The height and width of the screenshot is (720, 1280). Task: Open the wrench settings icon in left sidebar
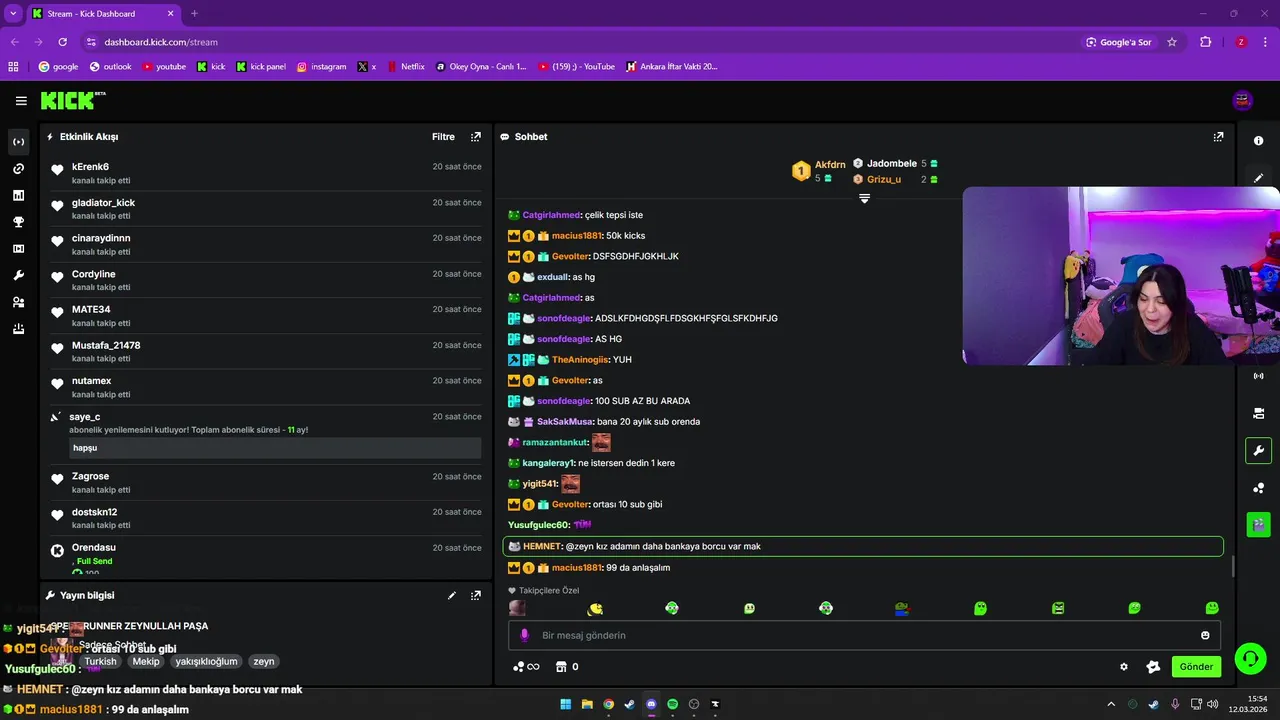[x=18, y=275]
